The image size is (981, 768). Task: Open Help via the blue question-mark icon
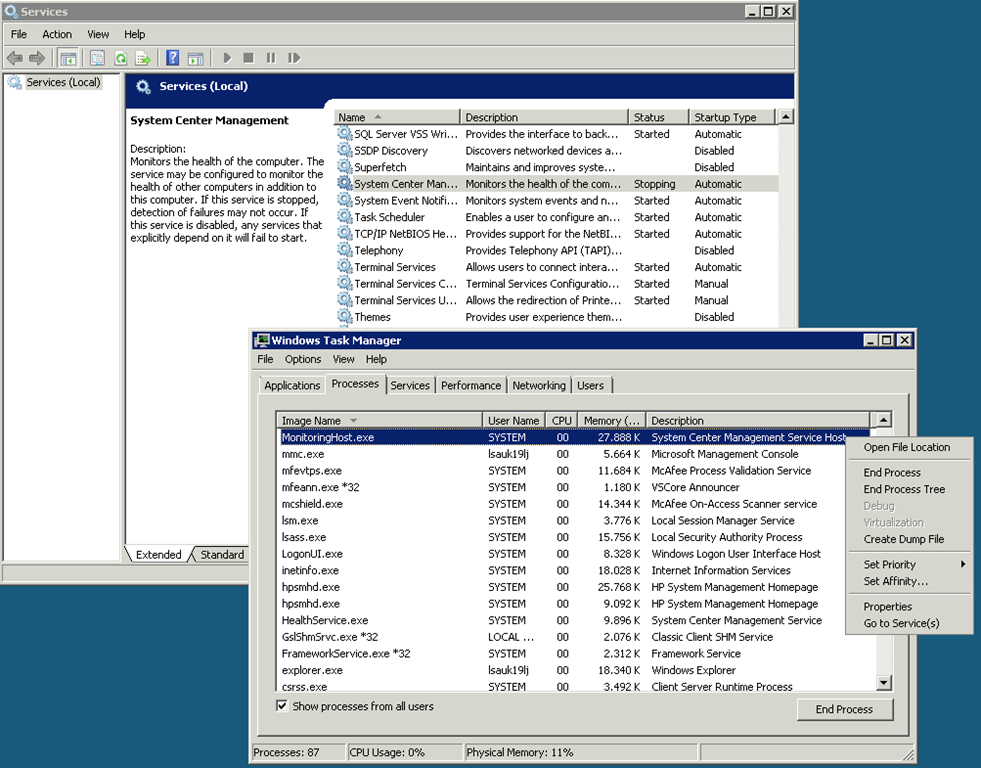pos(173,58)
